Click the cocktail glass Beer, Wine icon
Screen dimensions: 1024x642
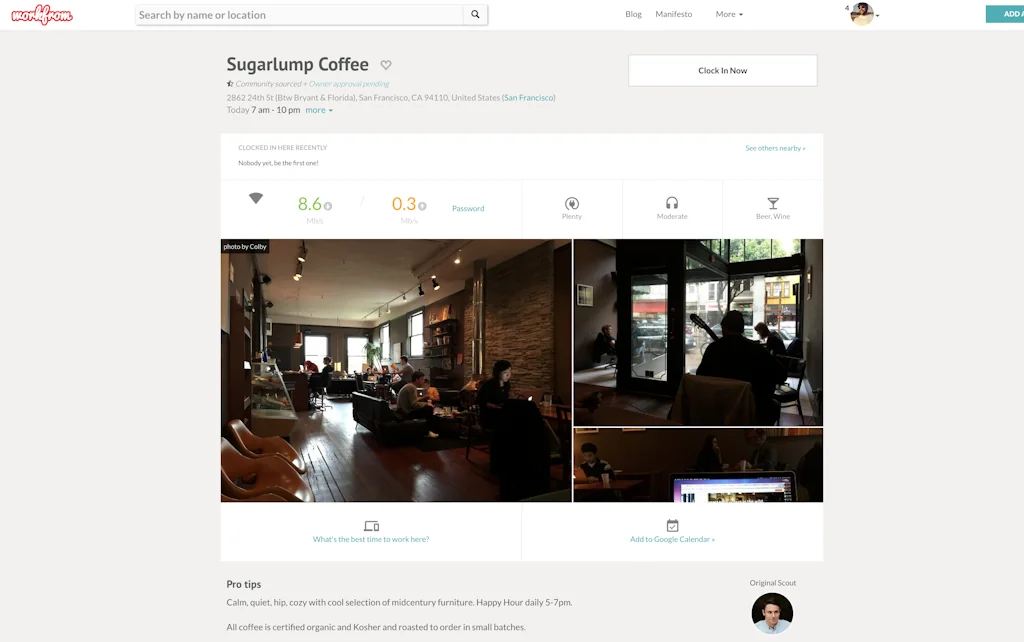[773, 203]
